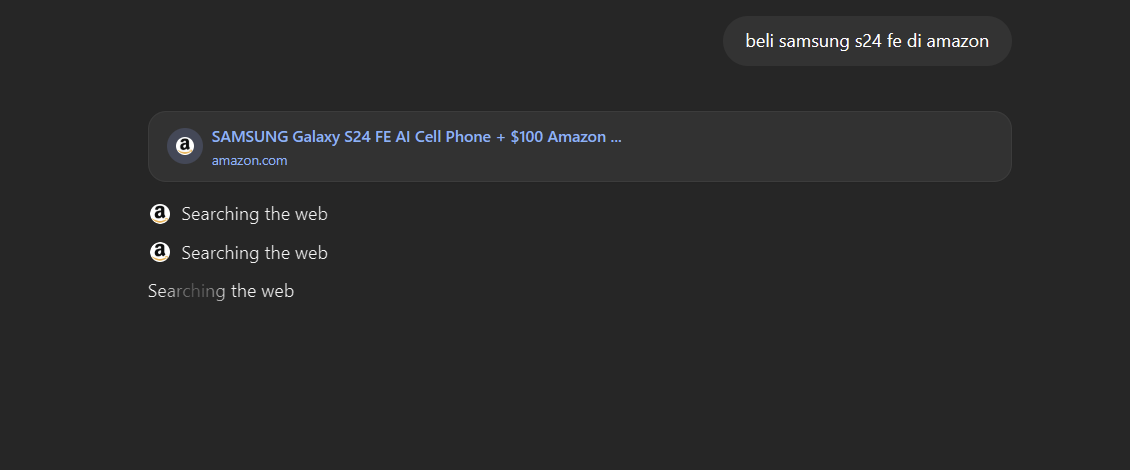Click the word "SAMSUNG" in the result card title

click(x=250, y=137)
